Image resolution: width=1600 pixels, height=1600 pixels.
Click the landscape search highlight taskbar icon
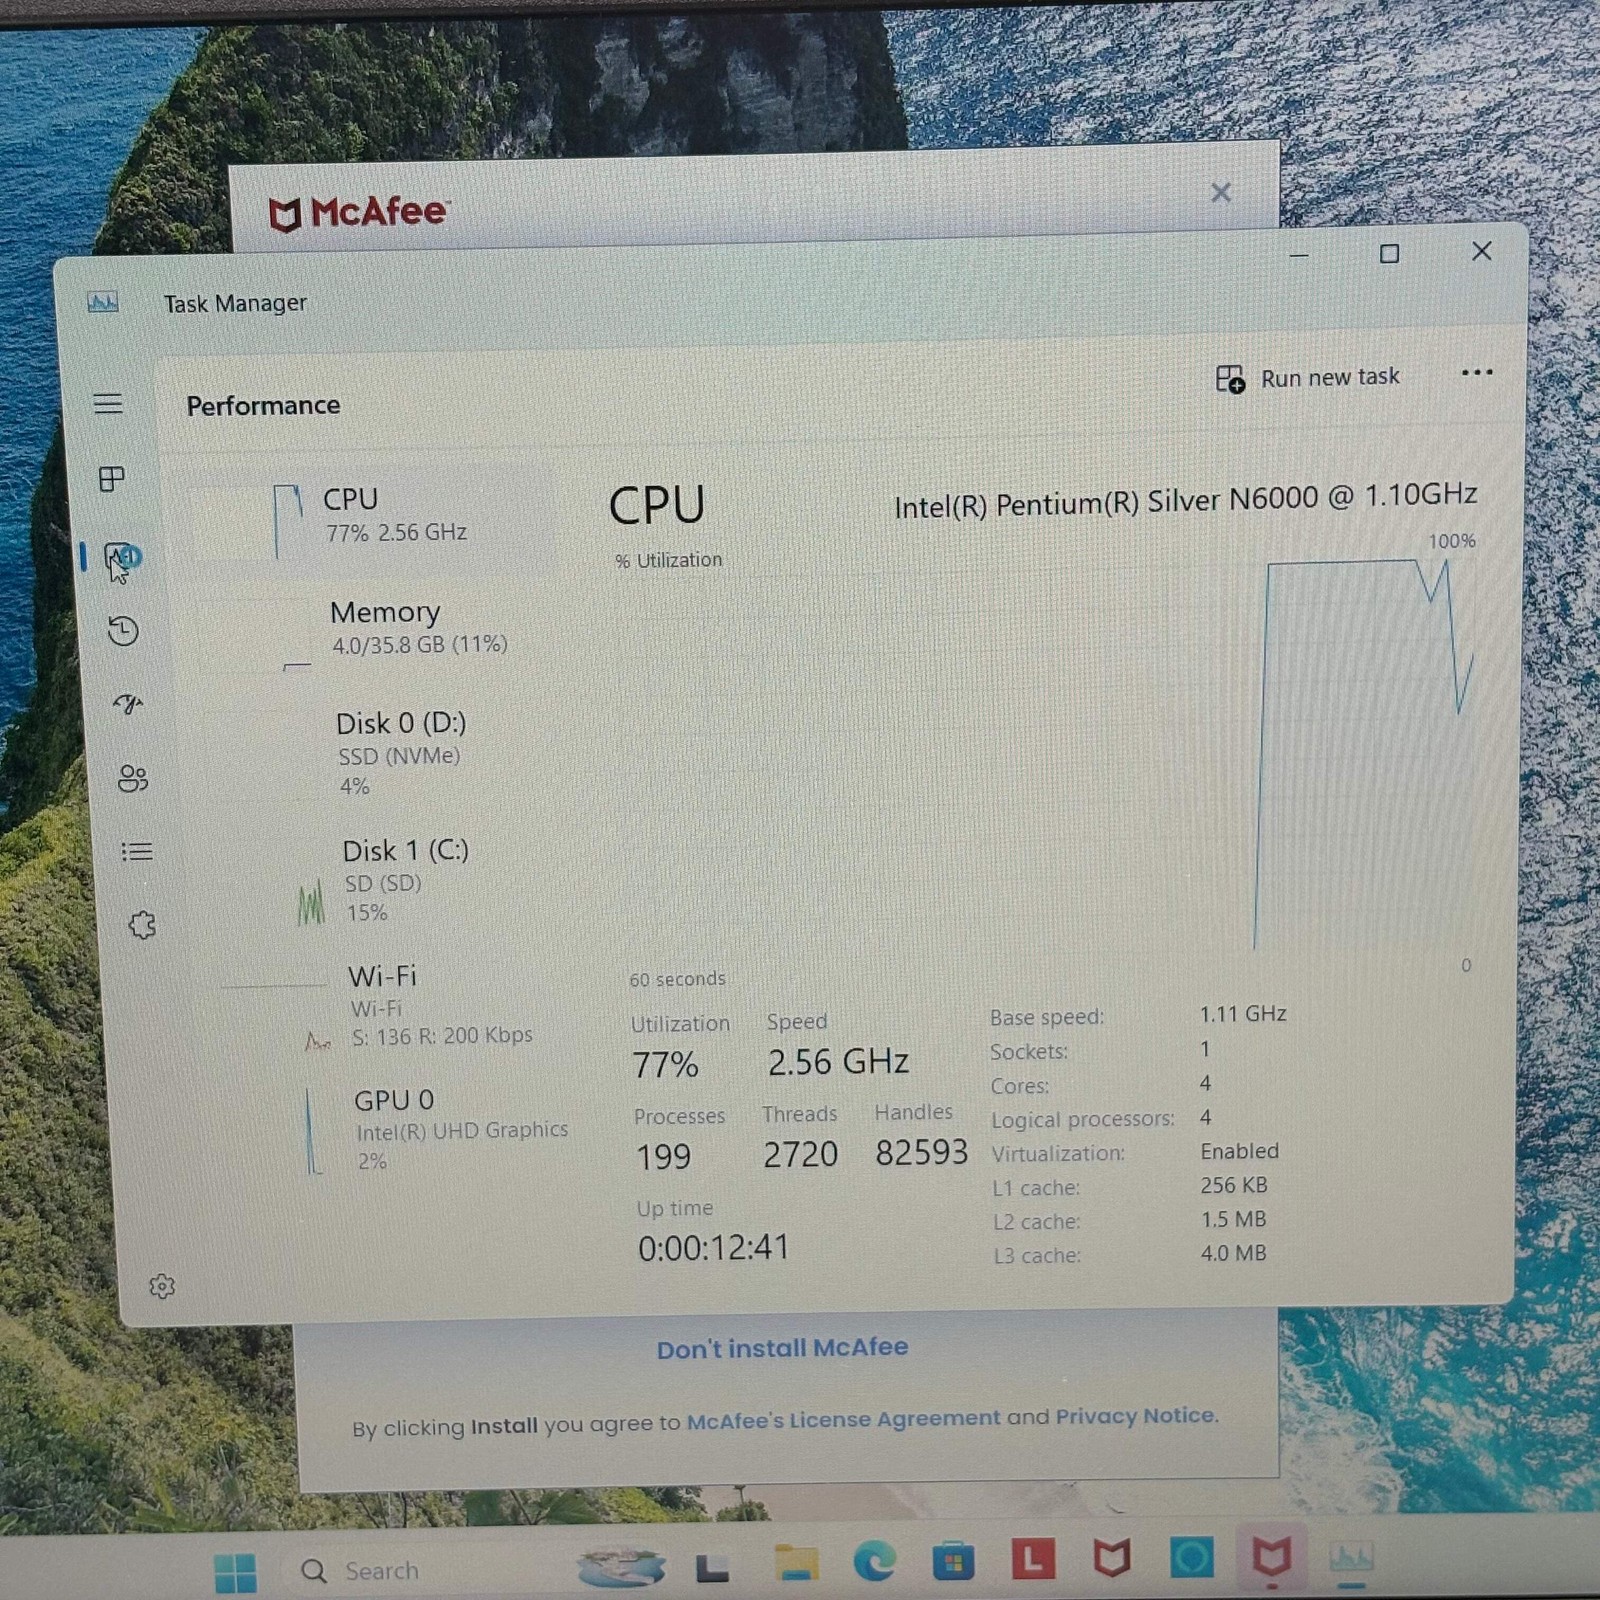click(621, 1567)
